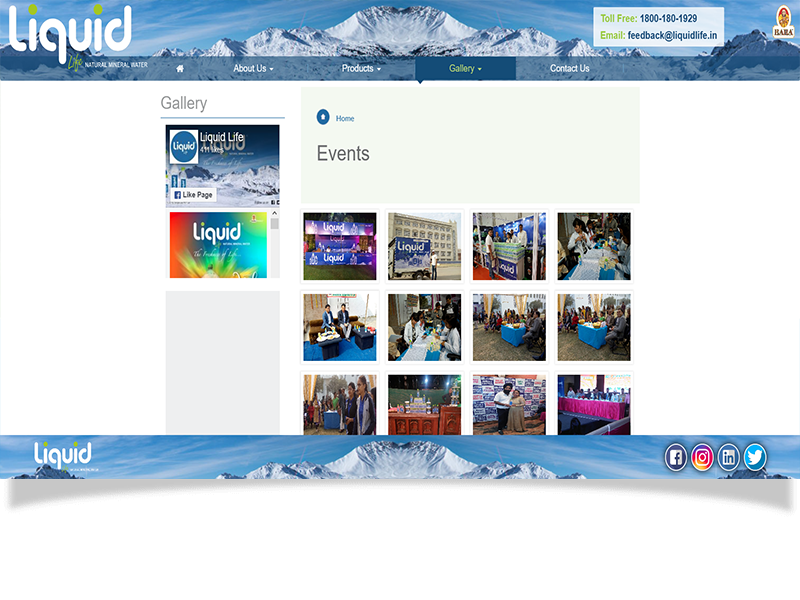
Task: Open the Liquid delivery truck photo
Action: pyautogui.click(x=424, y=246)
